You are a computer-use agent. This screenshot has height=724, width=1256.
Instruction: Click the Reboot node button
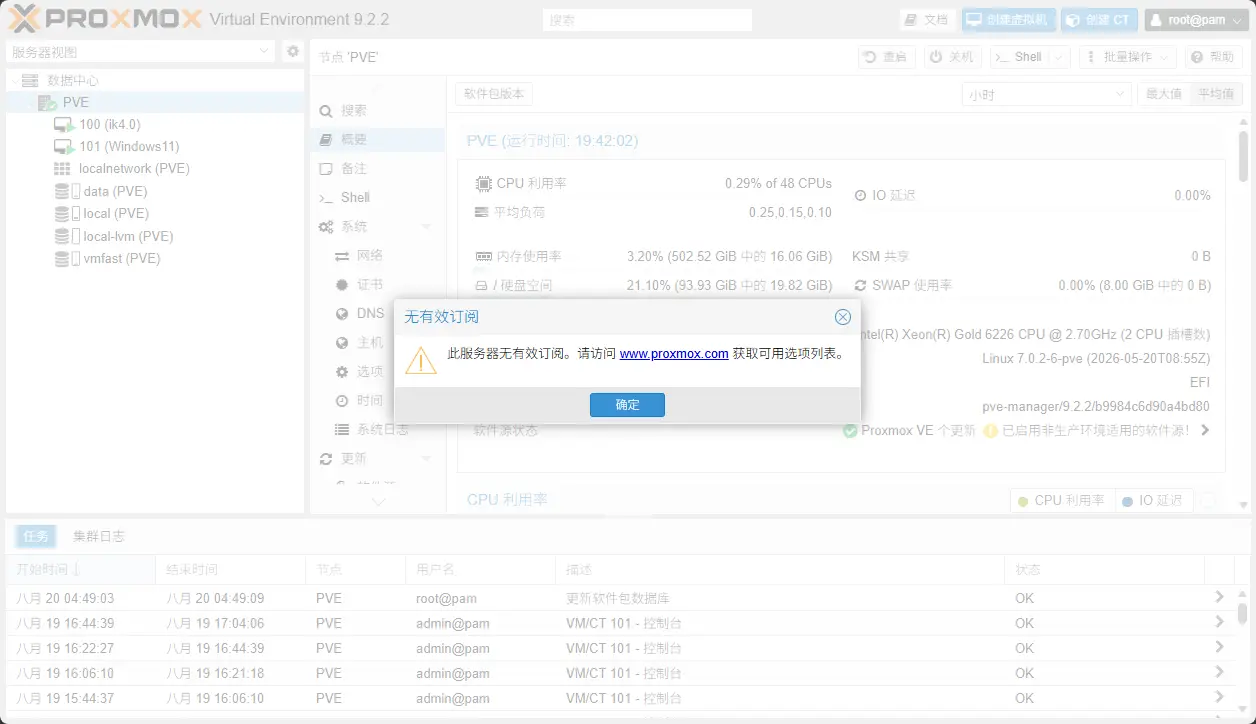(886, 57)
